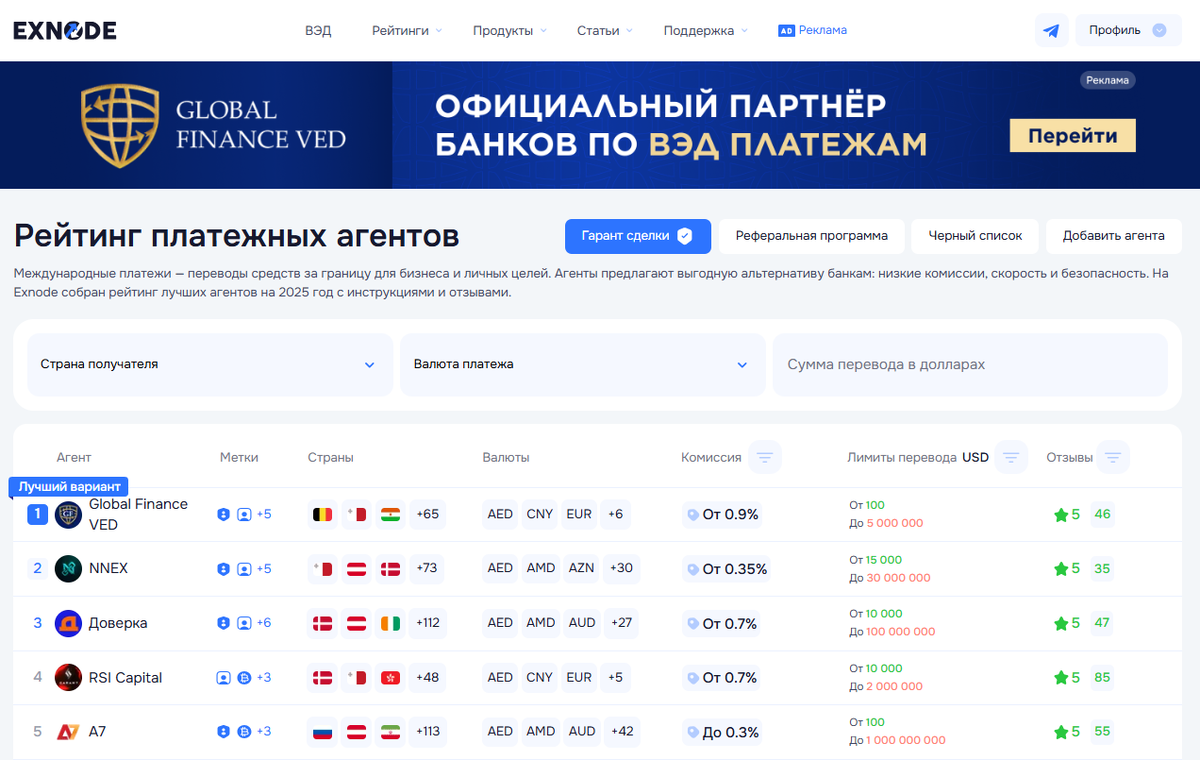Click the Hong Kong flag in RSI Capital row
1200x760 pixels.
(x=391, y=677)
